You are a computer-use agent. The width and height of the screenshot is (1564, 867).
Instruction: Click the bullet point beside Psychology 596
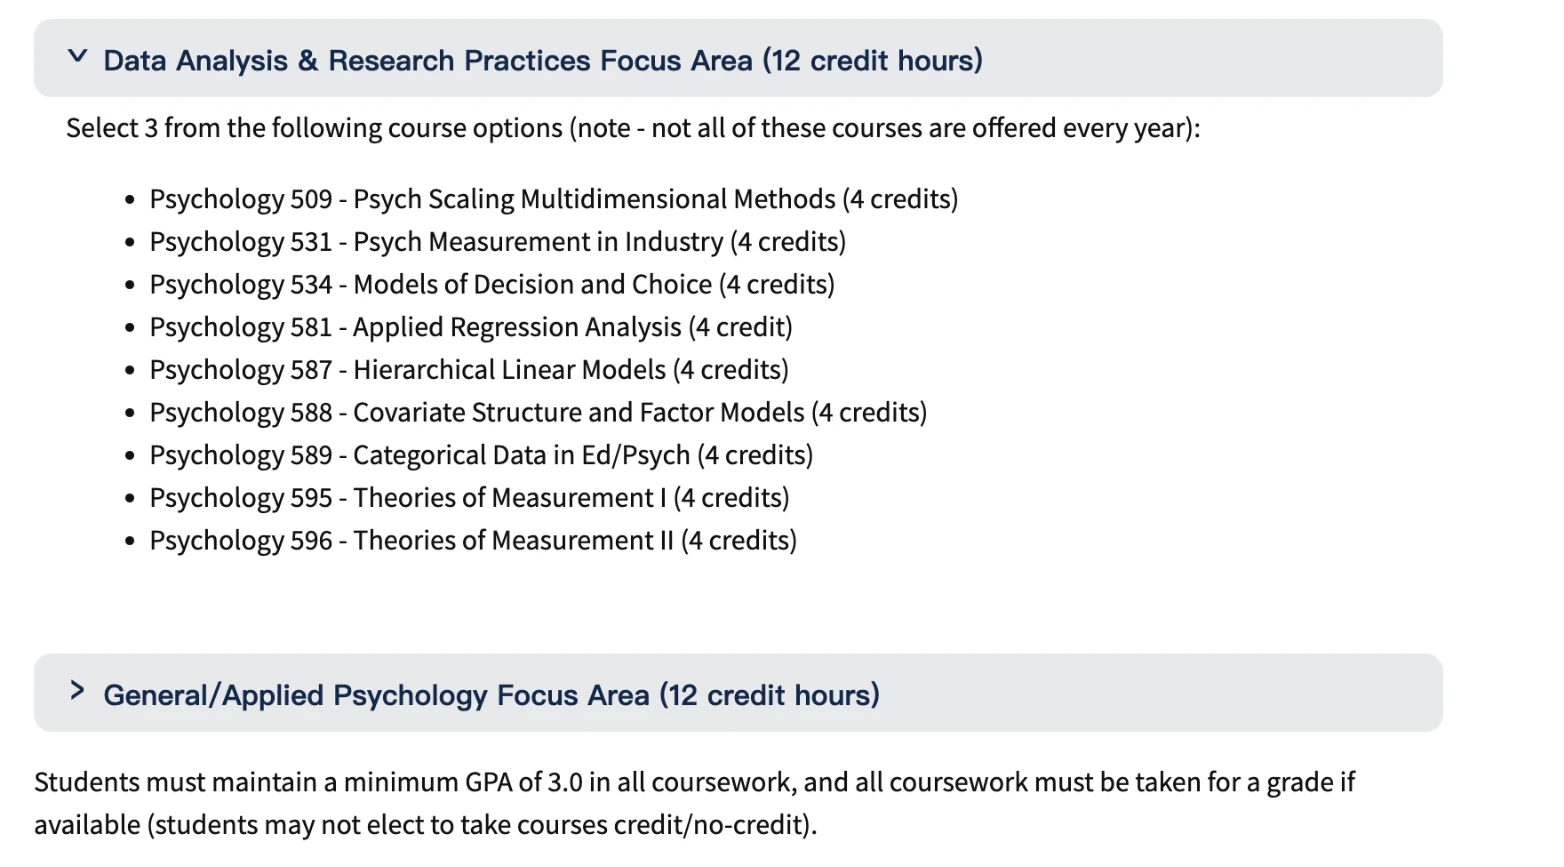tap(130, 542)
